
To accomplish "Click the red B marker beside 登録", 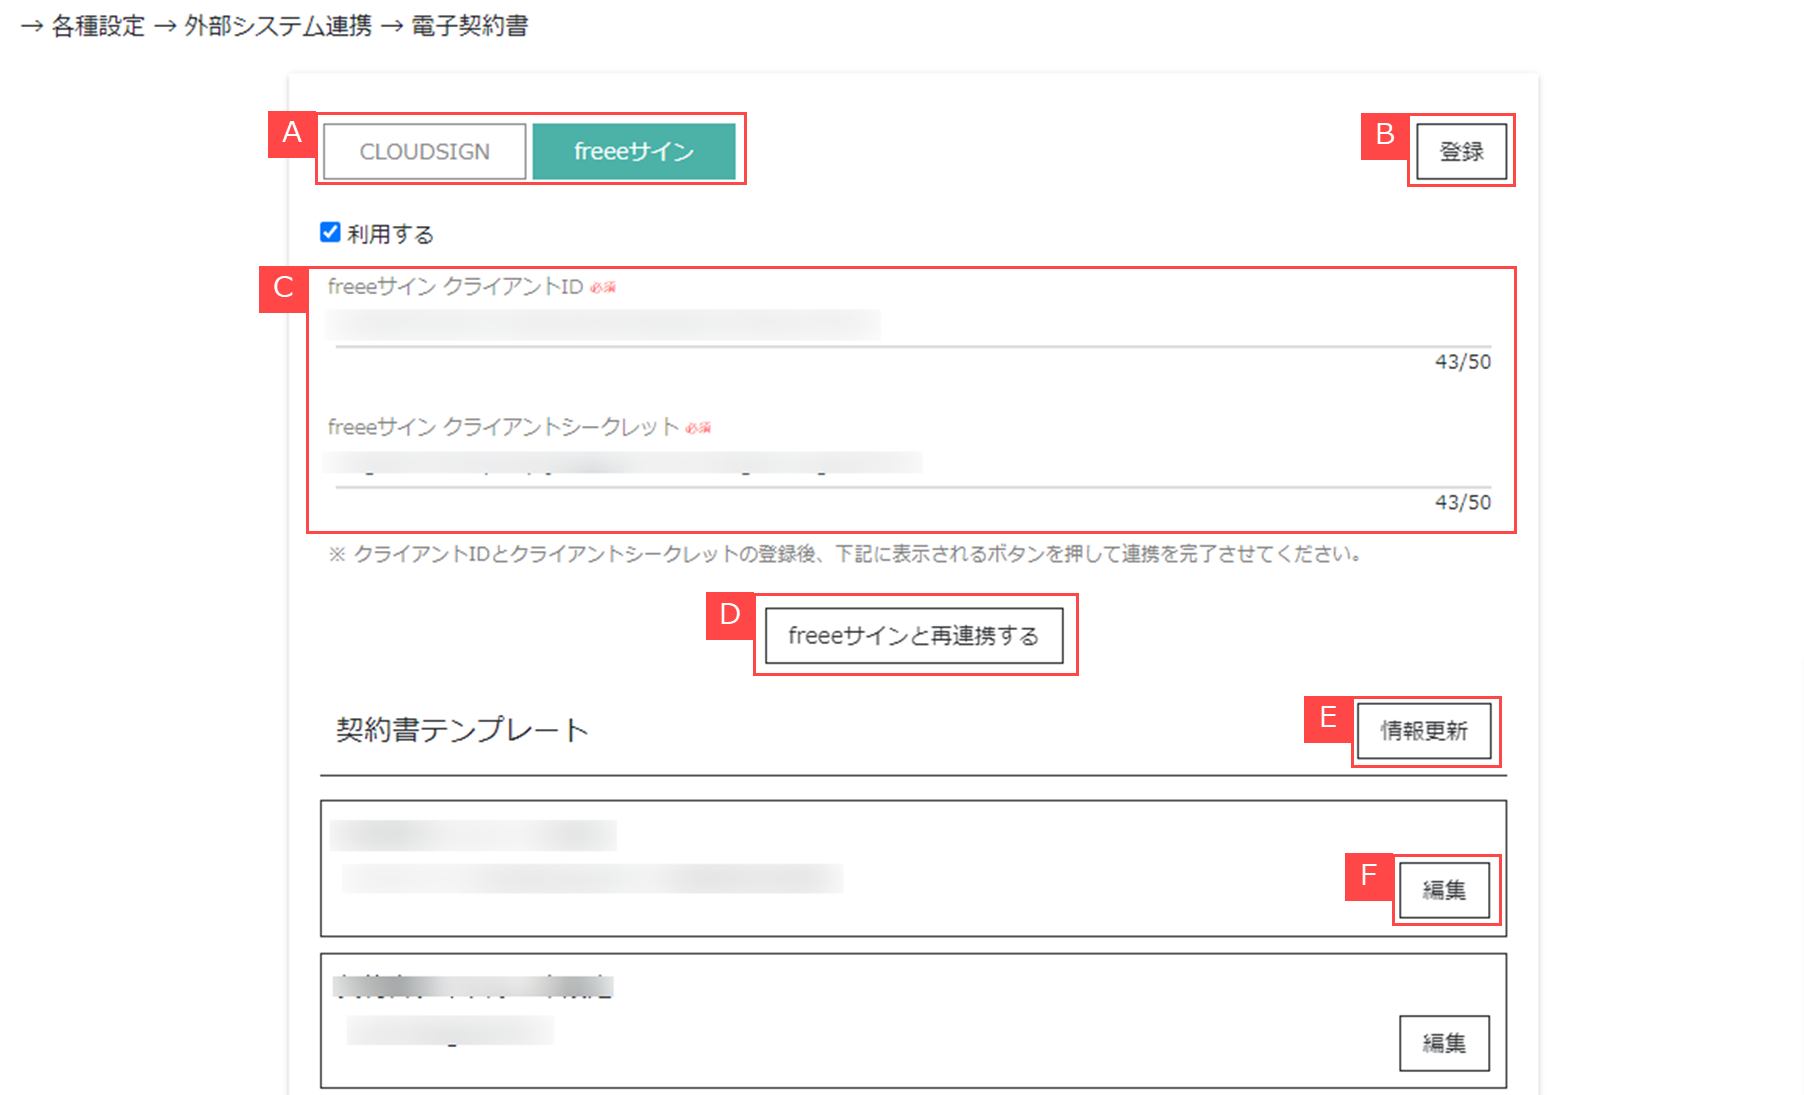I will click(1385, 135).
